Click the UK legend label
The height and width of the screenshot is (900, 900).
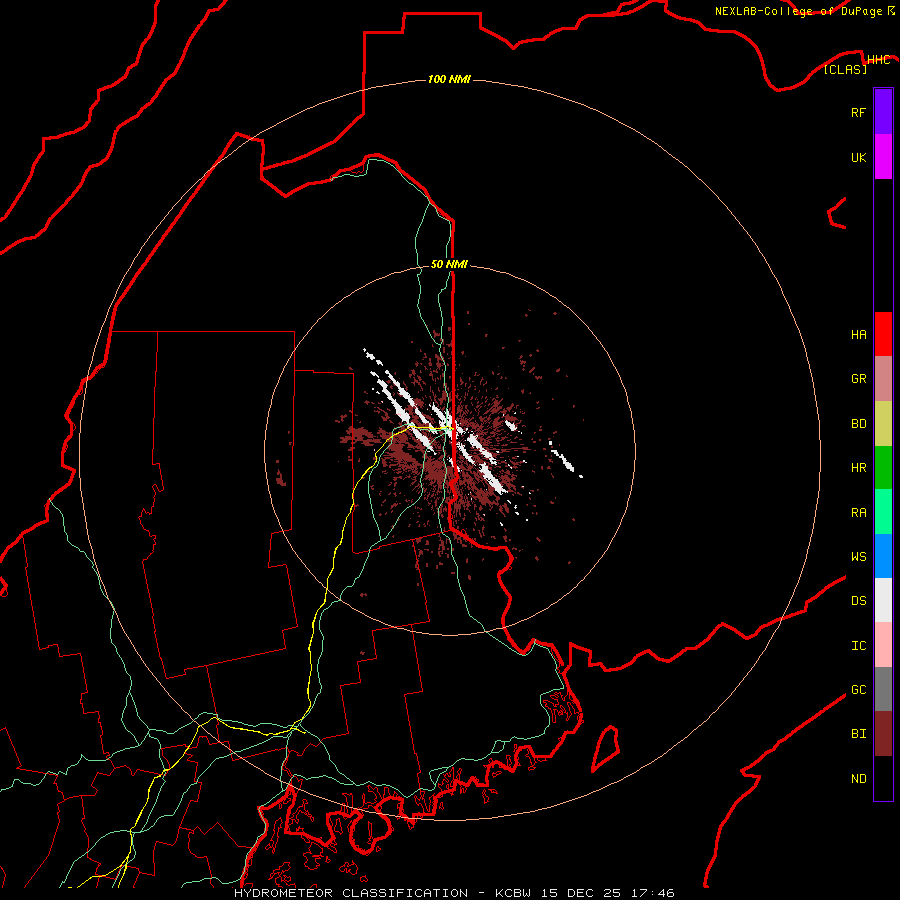[858, 157]
